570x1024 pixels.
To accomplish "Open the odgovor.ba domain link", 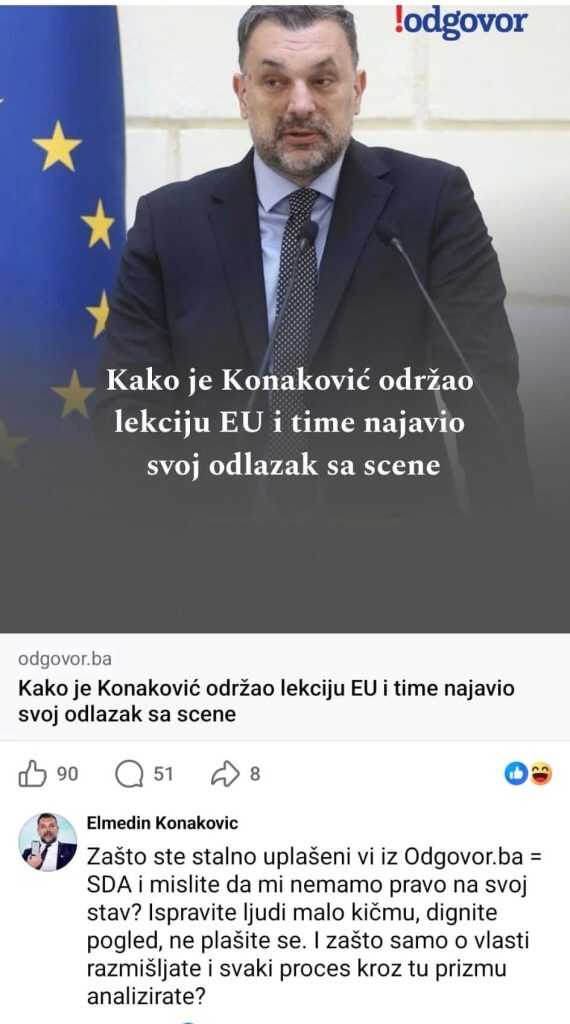I will point(65,659).
